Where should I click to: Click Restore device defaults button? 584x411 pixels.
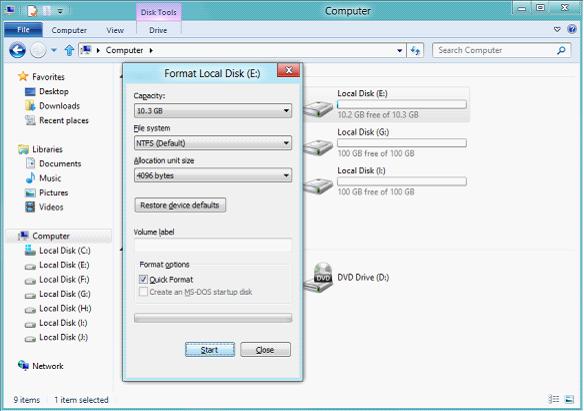coord(180,205)
